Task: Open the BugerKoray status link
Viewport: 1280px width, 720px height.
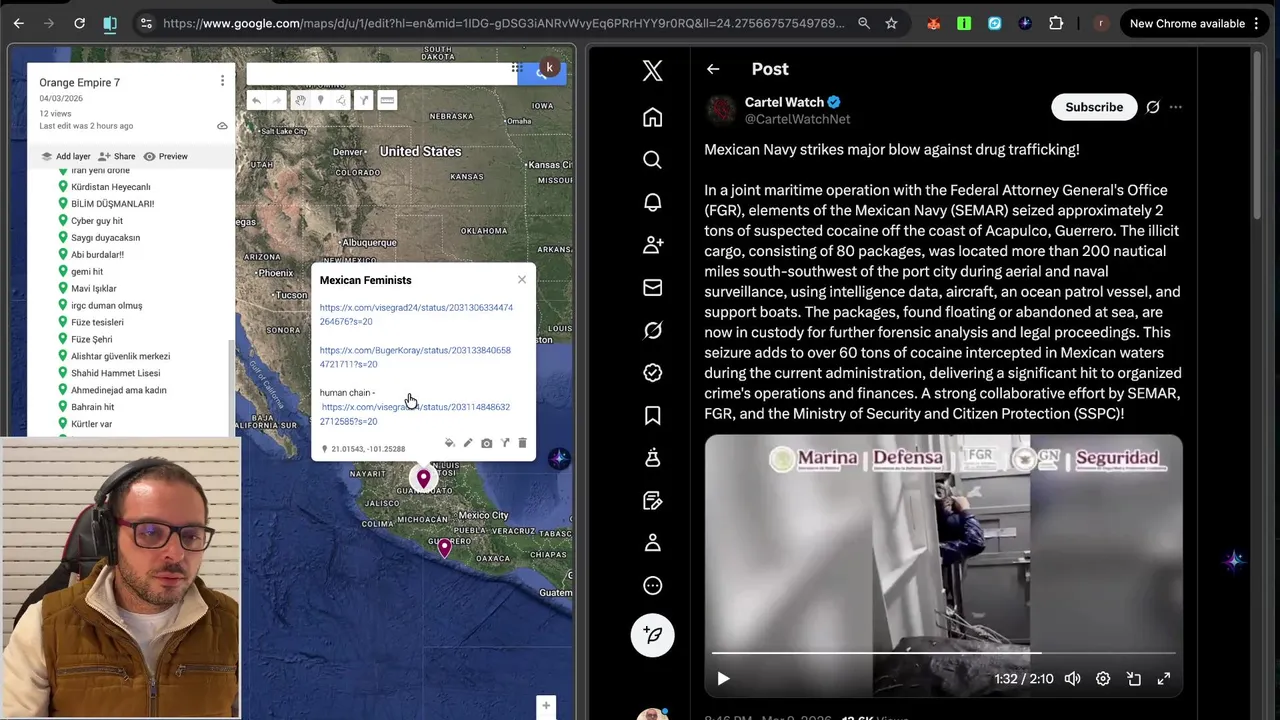Action: (x=415, y=357)
